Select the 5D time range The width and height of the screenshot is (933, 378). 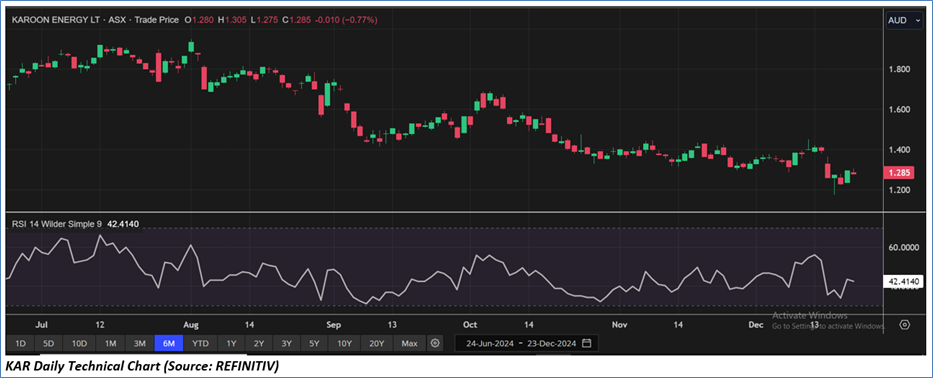(49, 343)
